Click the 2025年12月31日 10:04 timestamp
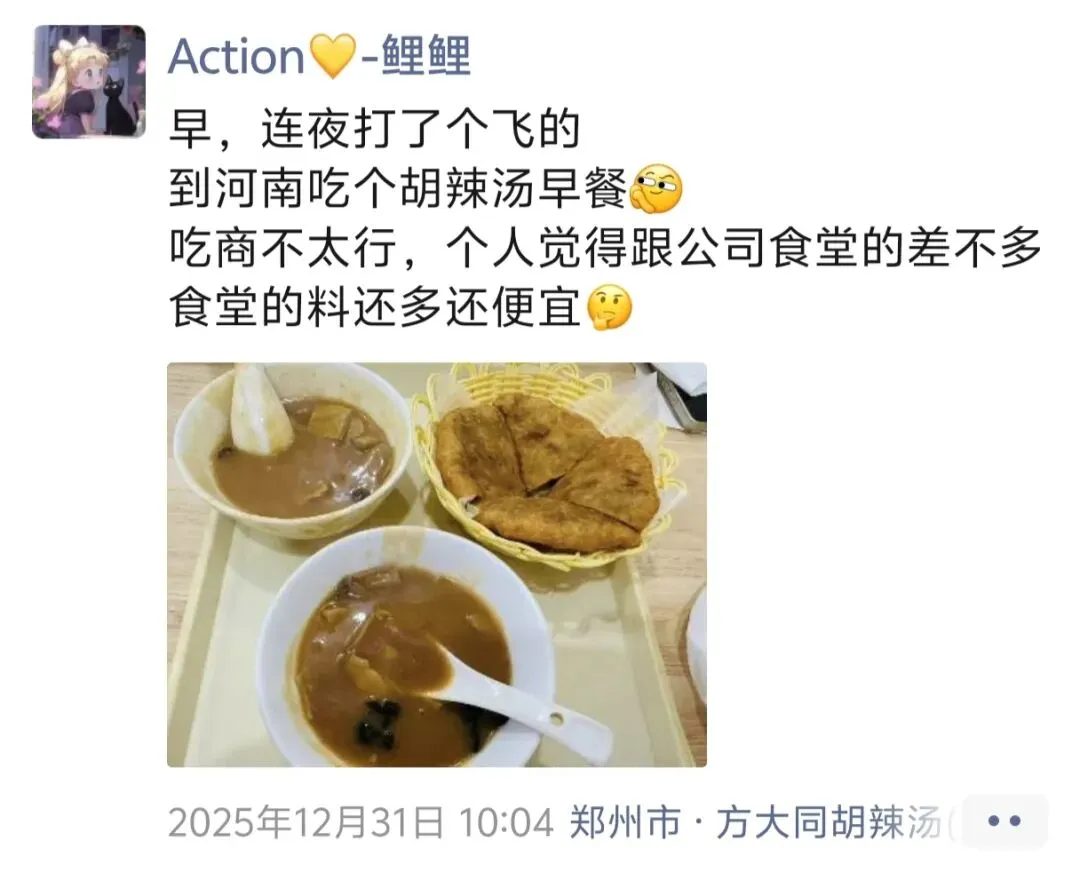1080x888 pixels. 361,823
